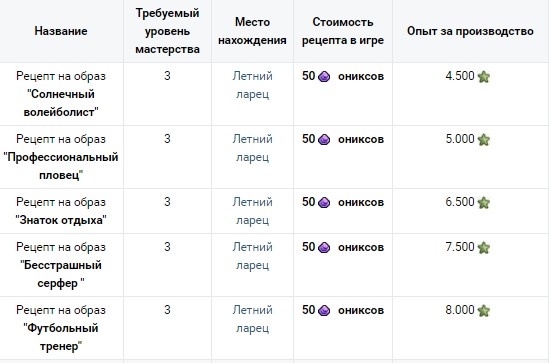Follow Летний ларец link in Бесстрашный серфер row

tap(252, 256)
